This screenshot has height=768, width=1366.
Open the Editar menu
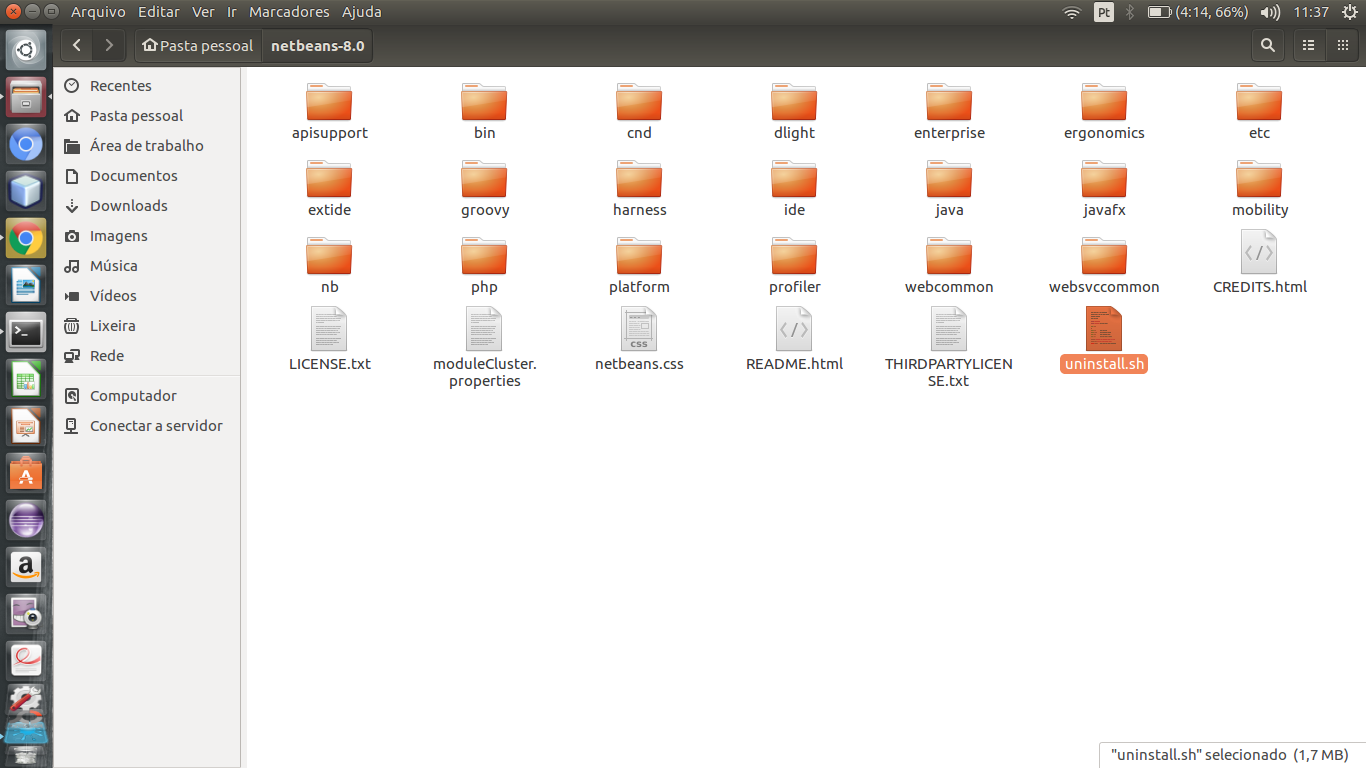pyautogui.click(x=158, y=12)
